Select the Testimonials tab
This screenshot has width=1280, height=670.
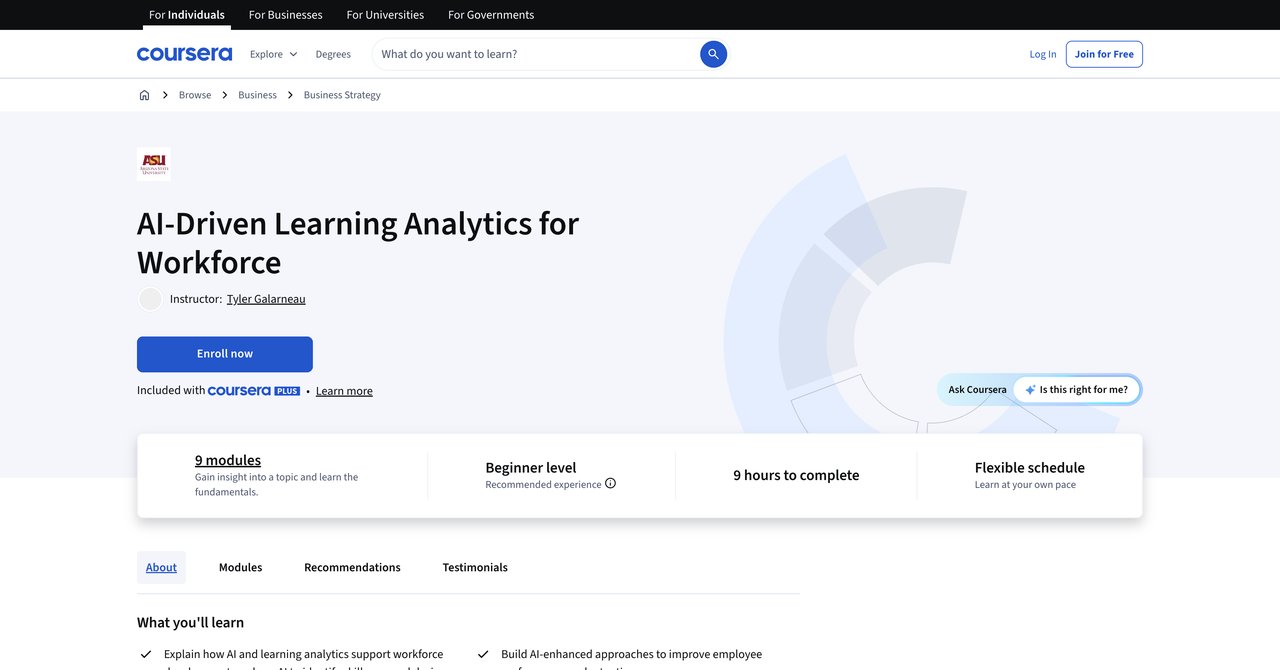475,567
